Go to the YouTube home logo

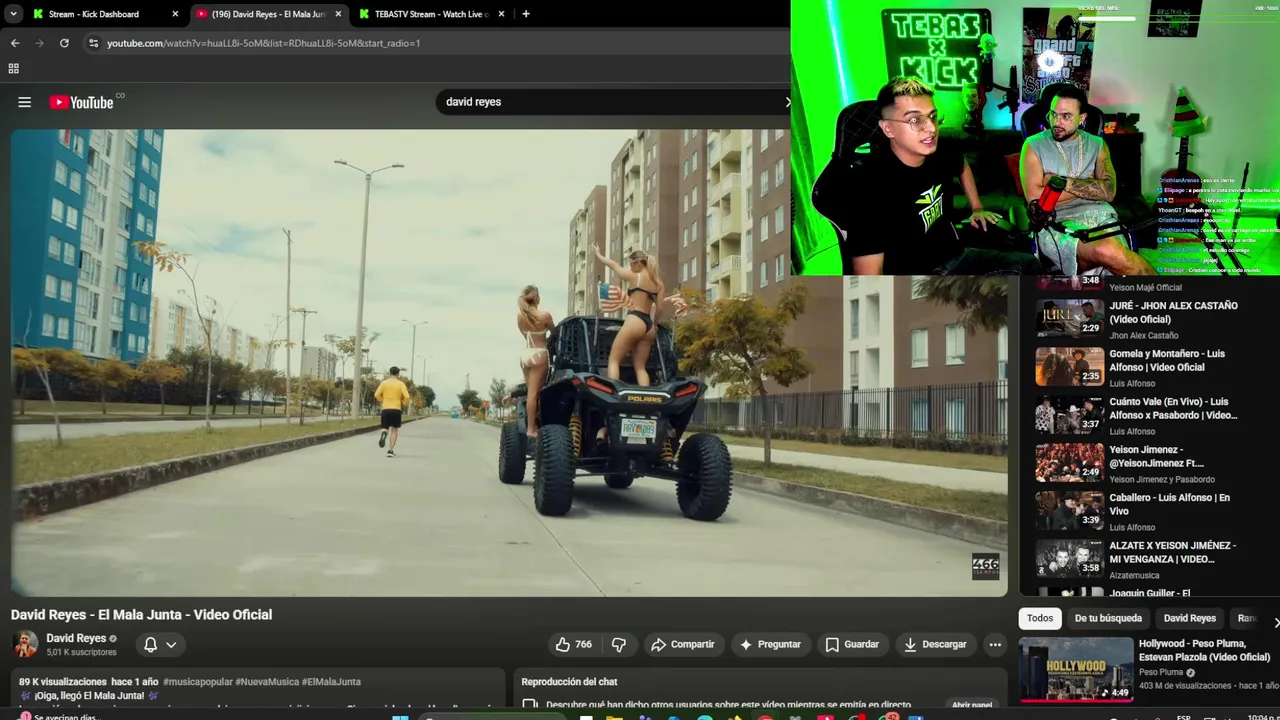[x=81, y=102]
